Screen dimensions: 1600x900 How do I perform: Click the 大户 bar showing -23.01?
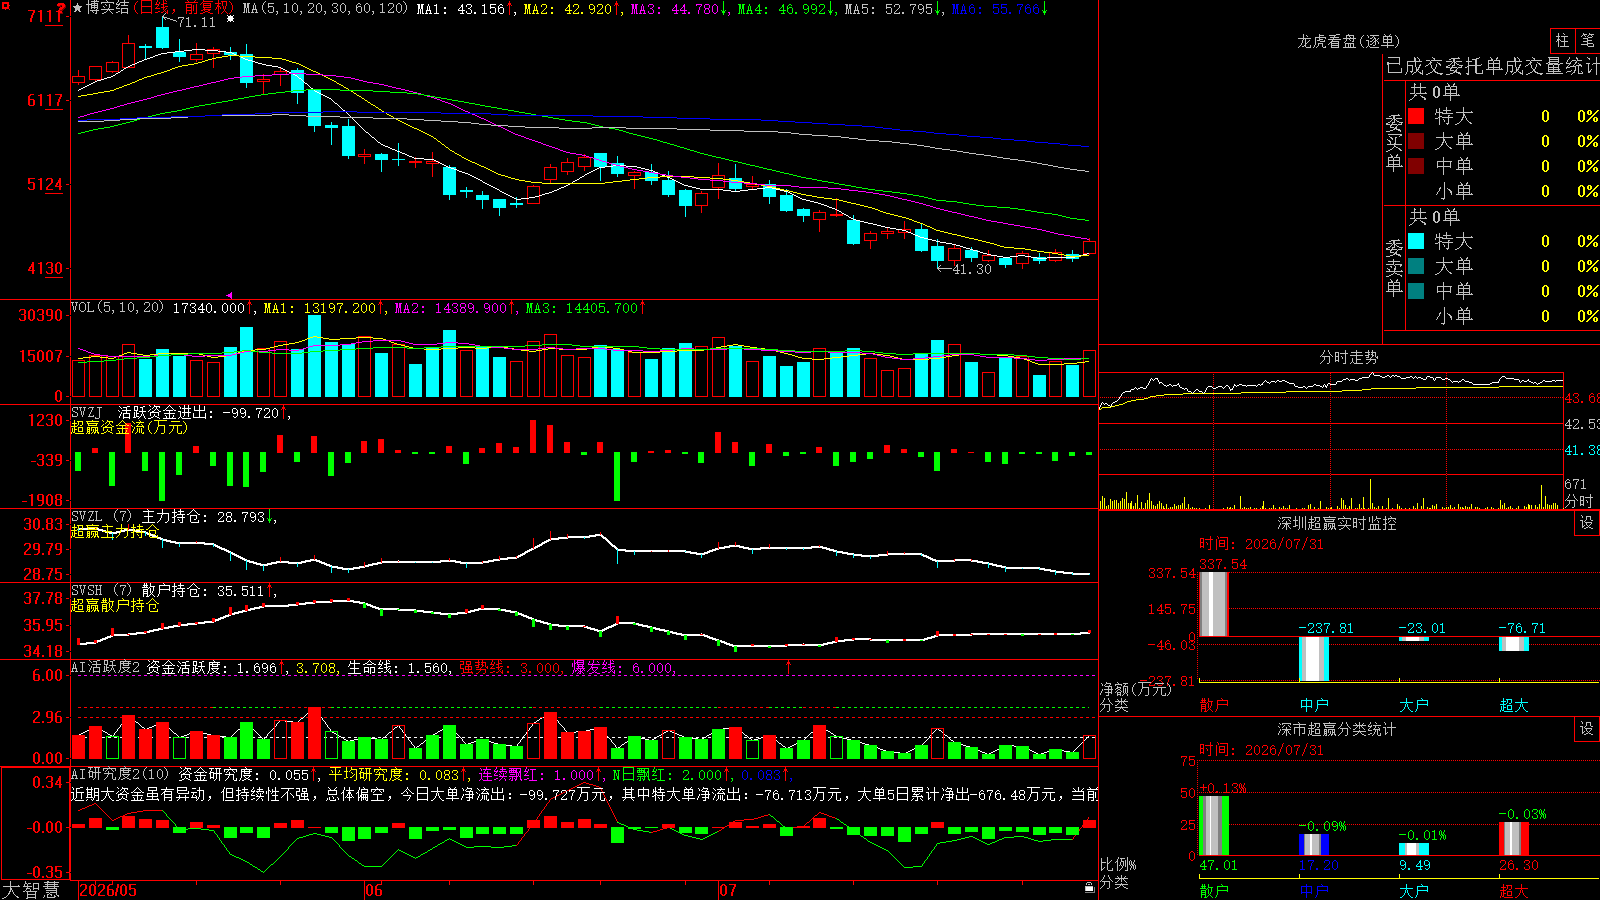tap(1413, 639)
